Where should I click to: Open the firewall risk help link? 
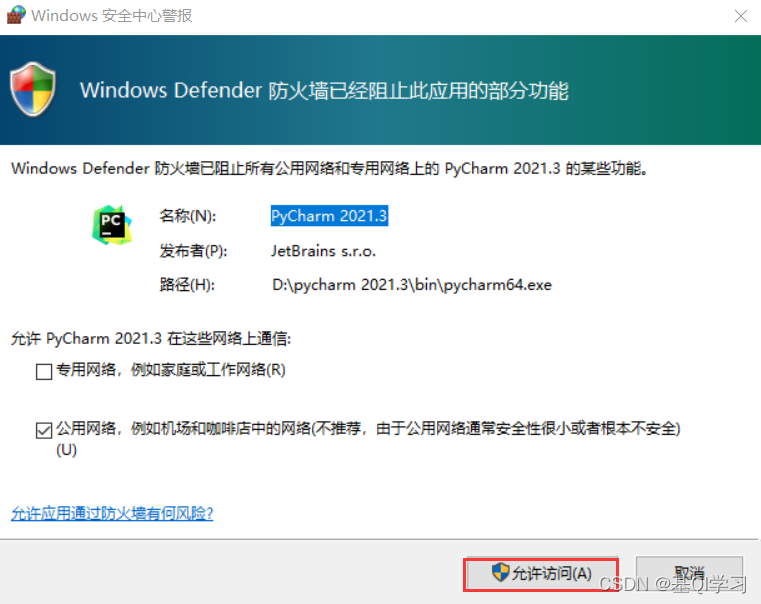112,513
